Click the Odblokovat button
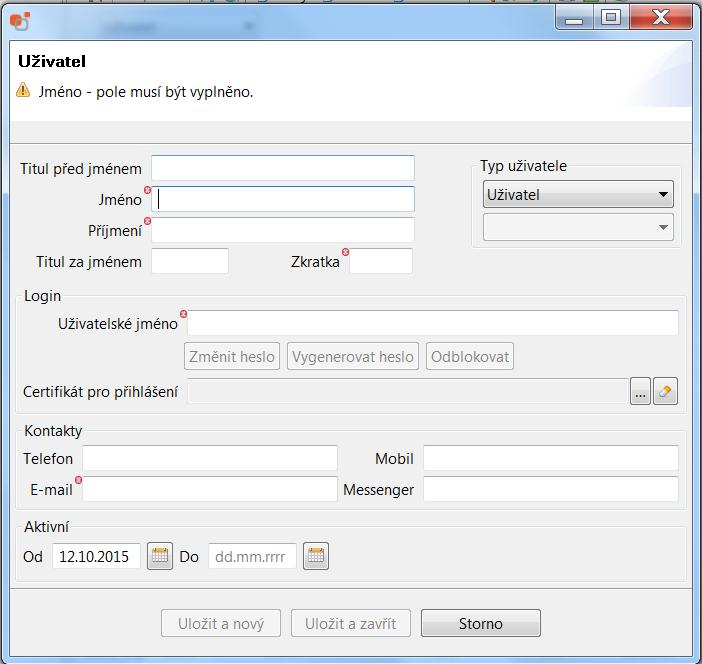The height and width of the screenshot is (664, 702). (x=470, y=356)
